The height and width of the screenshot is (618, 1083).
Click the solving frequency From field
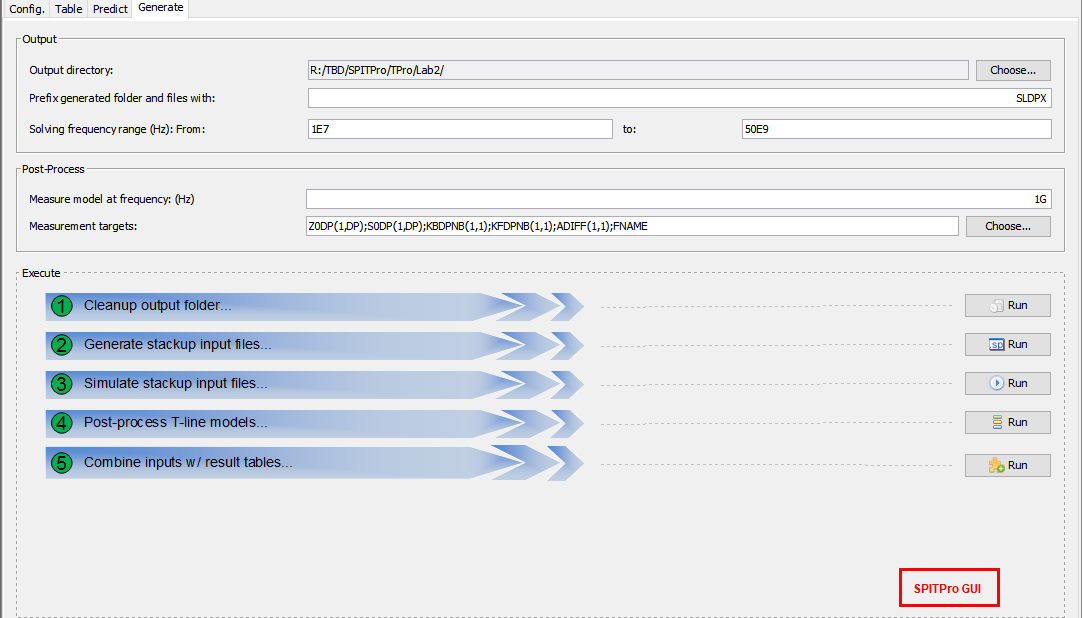pos(460,129)
